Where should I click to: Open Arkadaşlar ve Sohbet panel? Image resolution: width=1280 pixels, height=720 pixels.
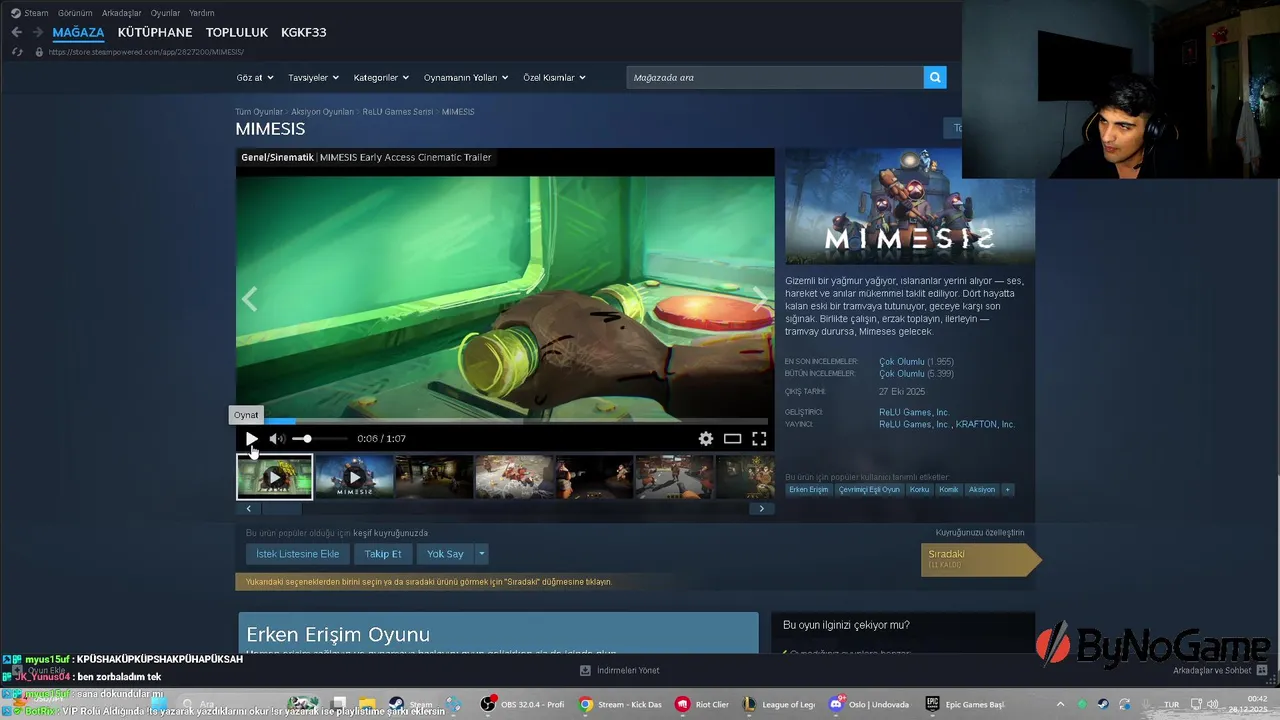(1220, 670)
